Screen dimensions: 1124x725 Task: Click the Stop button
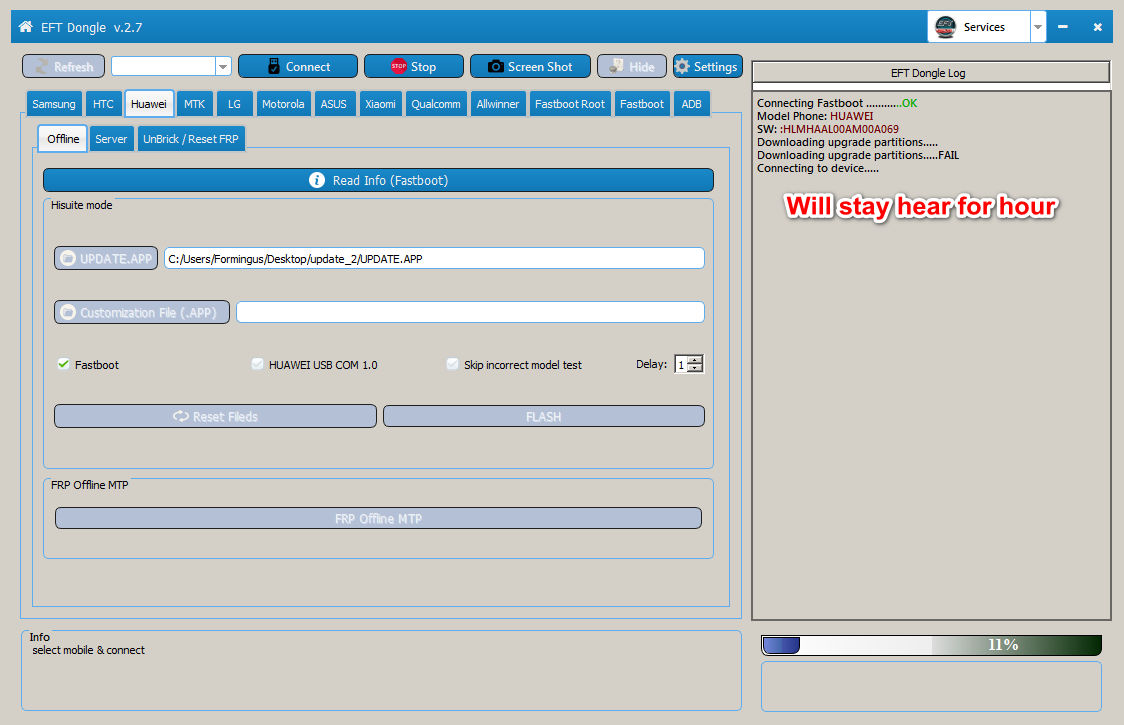414,67
